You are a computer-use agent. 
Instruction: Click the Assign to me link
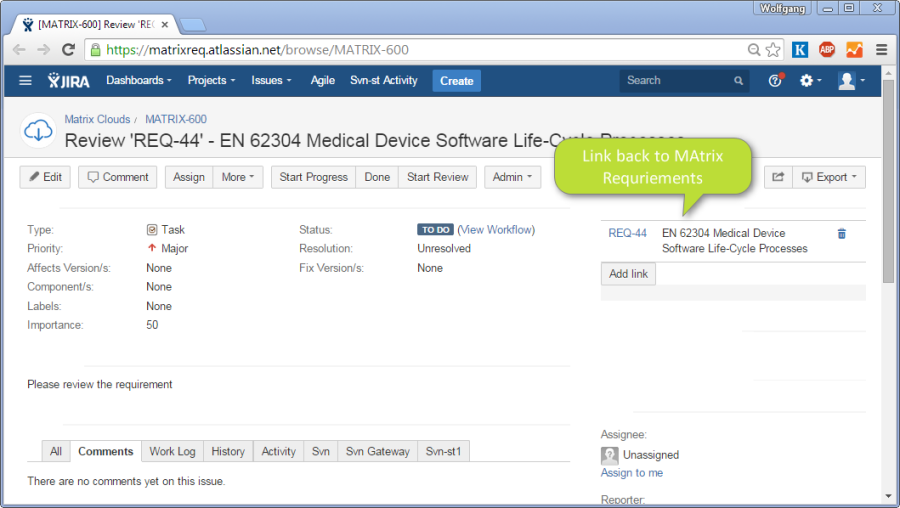click(x=631, y=473)
